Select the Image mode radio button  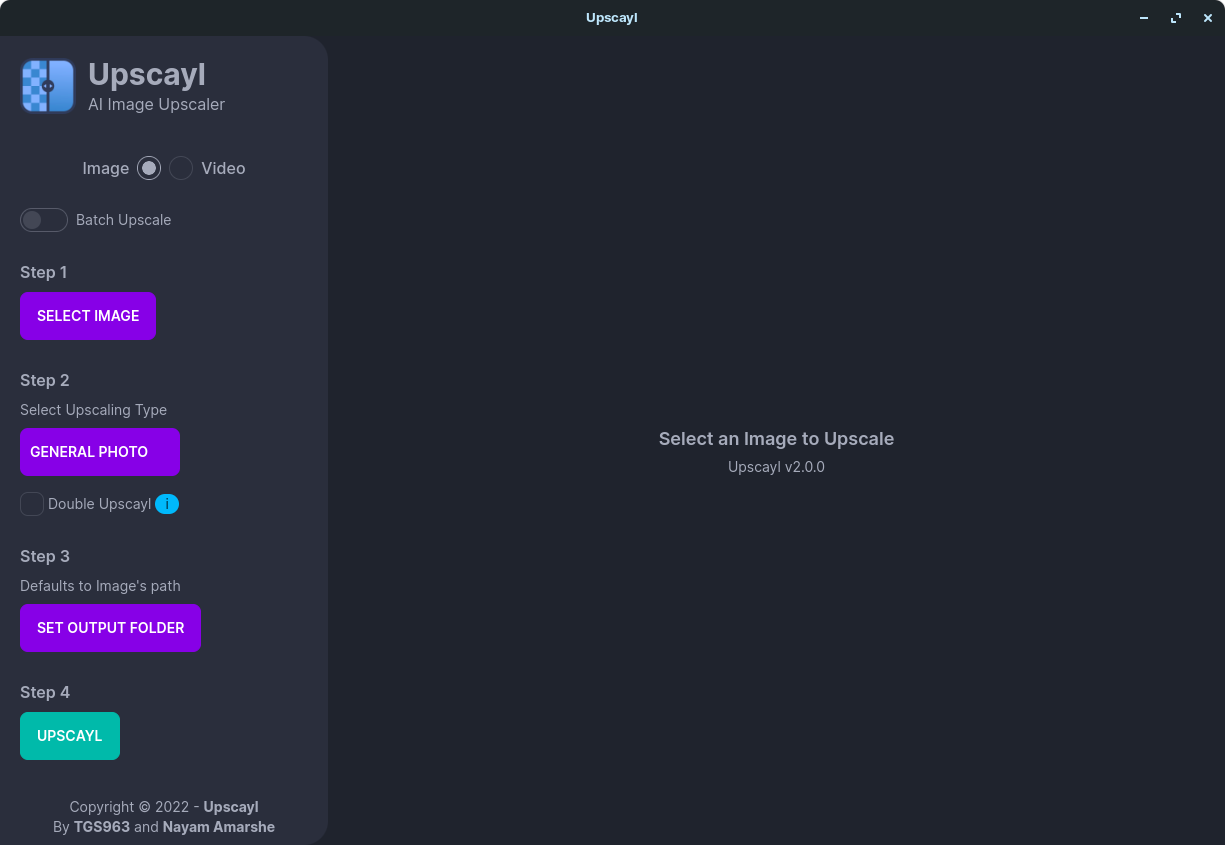tap(148, 168)
